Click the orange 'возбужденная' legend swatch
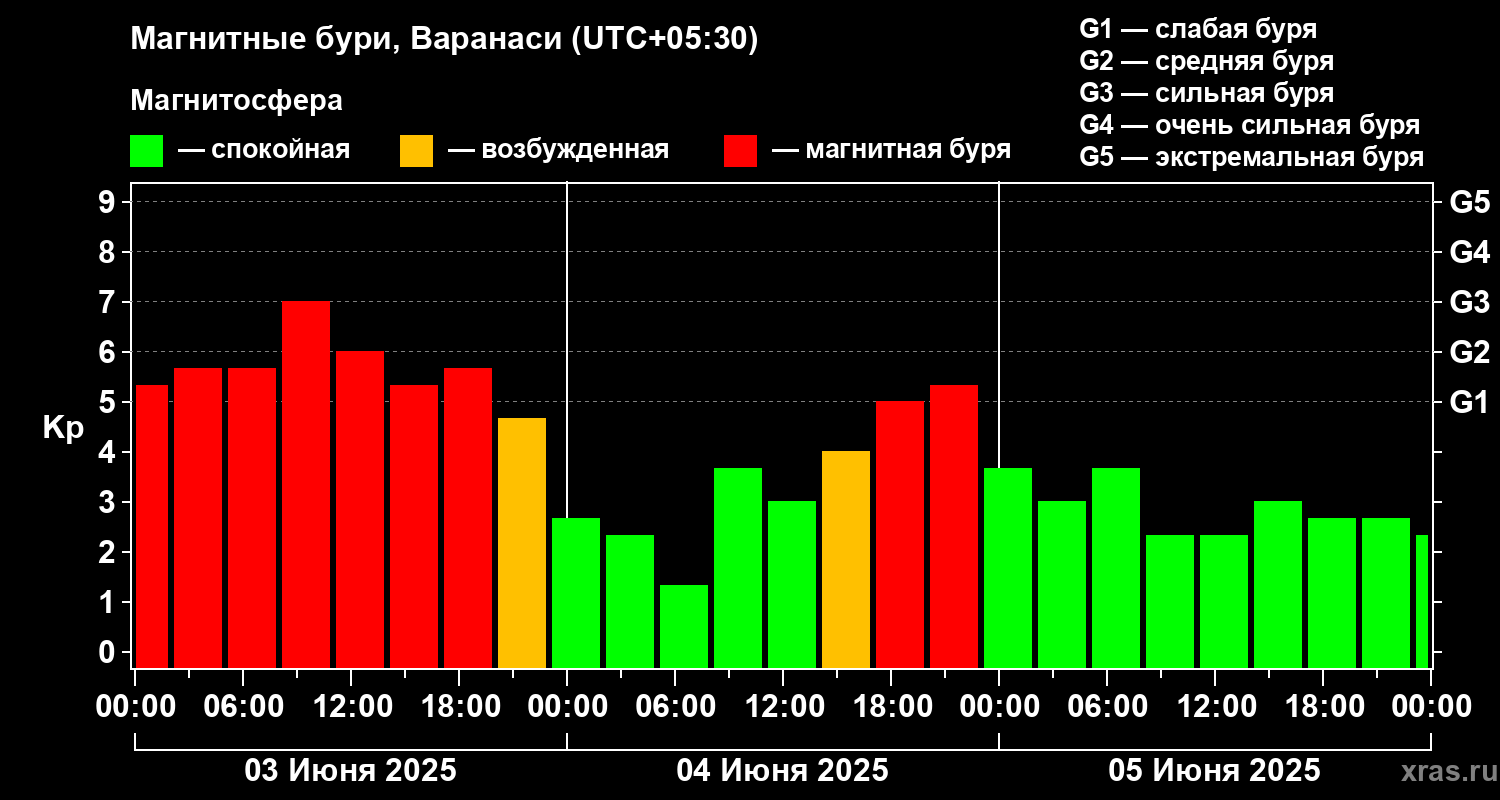 pyautogui.click(x=417, y=151)
